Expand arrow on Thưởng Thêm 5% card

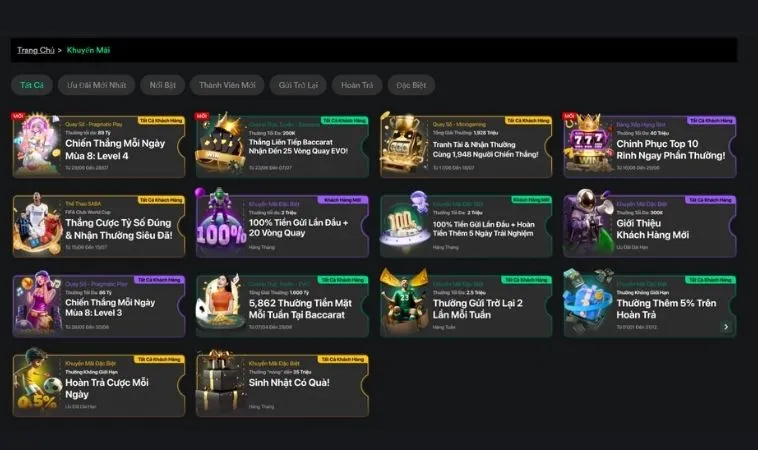[x=726, y=327]
